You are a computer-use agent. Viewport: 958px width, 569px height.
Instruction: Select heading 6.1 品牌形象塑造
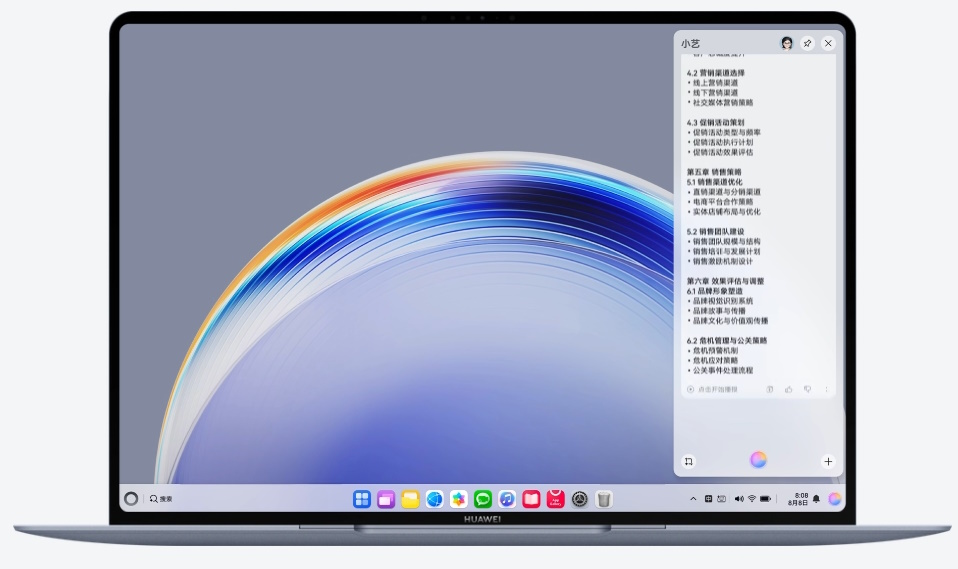pyautogui.click(x=714, y=291)
